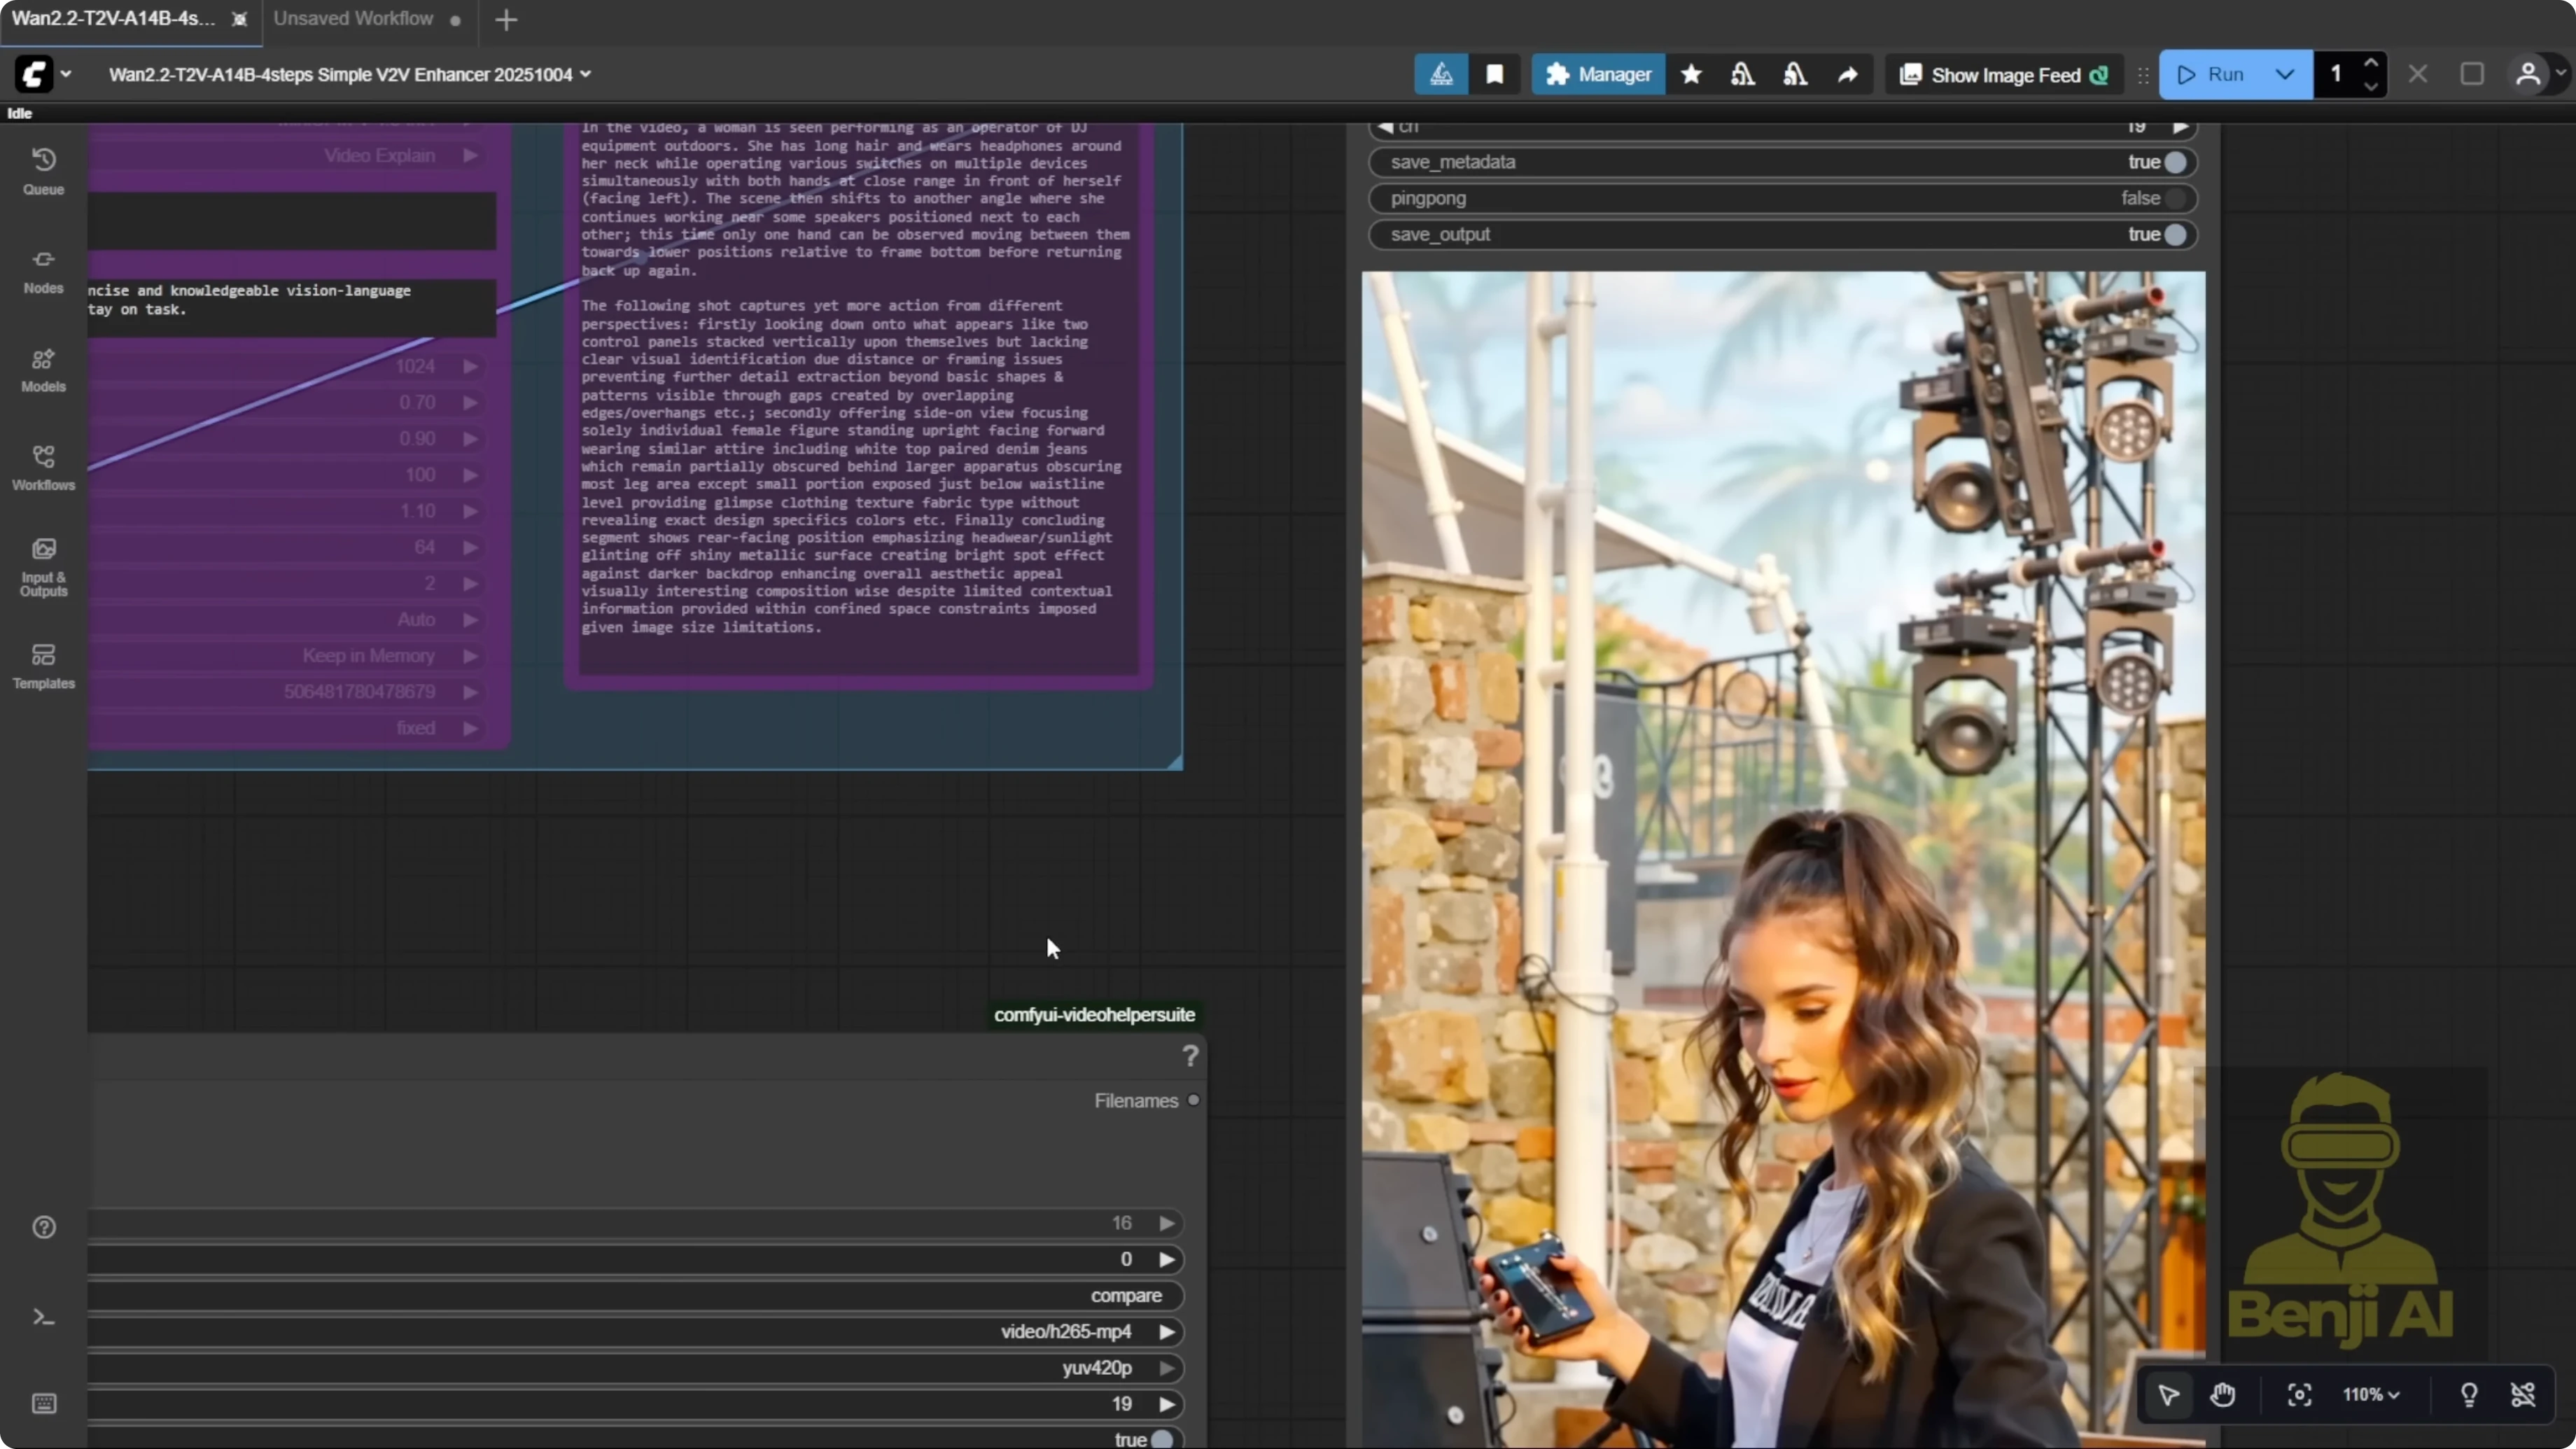The width and height of the screenshot is (2576, 1449).
Task: Open the terminal panel from the sidebar
Action: pyautogui.click(x=43, y=1317)
